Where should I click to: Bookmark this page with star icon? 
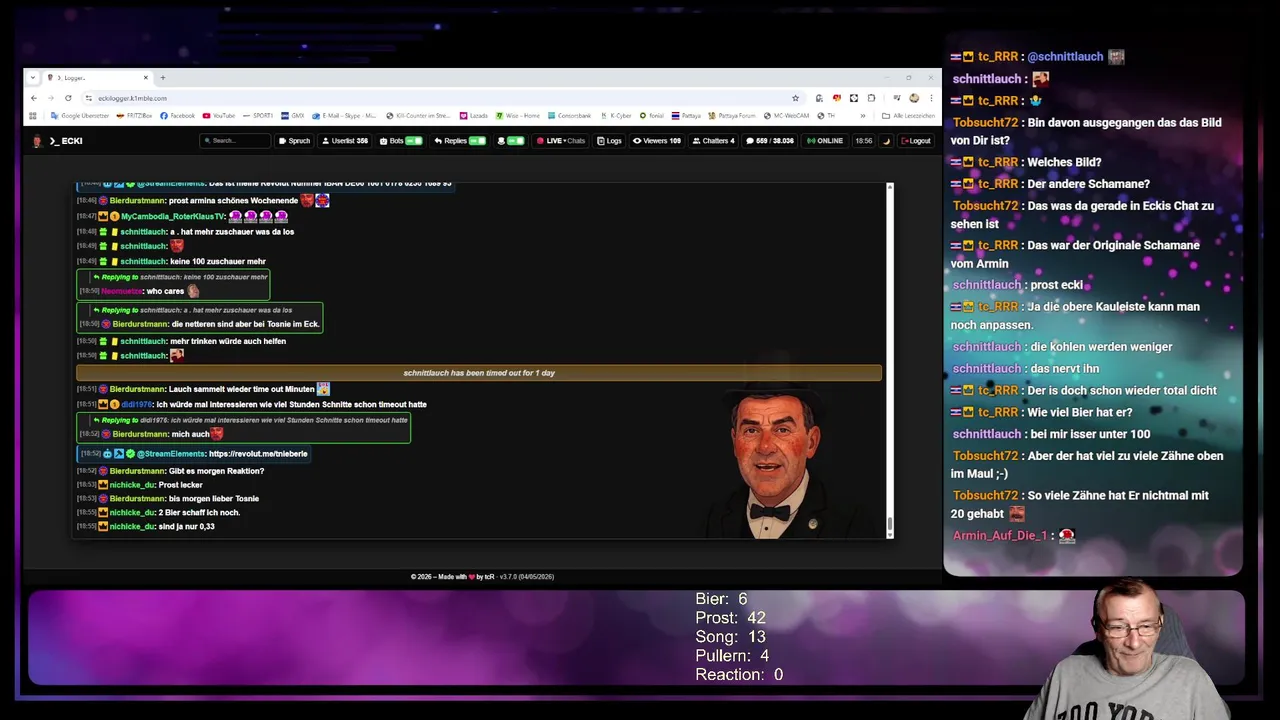795,98
